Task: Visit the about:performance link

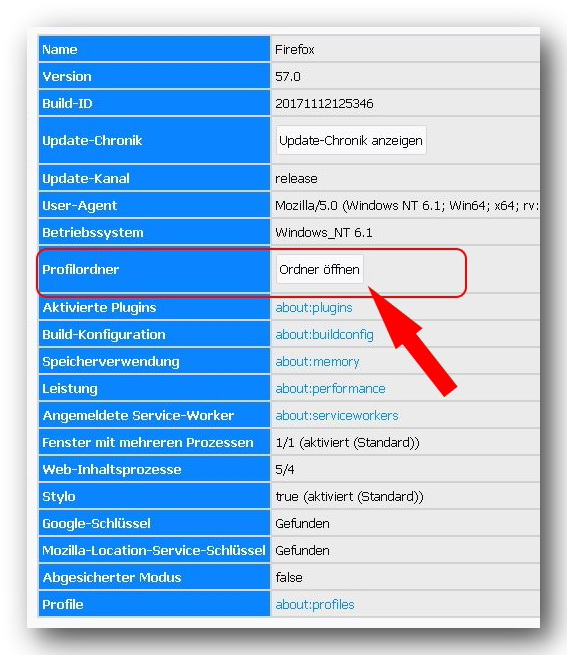Action: click(x=331, y=388)
